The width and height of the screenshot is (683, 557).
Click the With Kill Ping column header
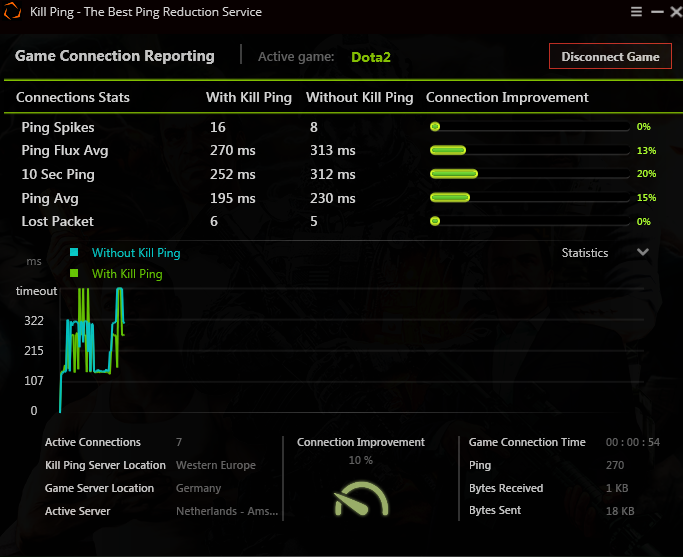(249, 97)
